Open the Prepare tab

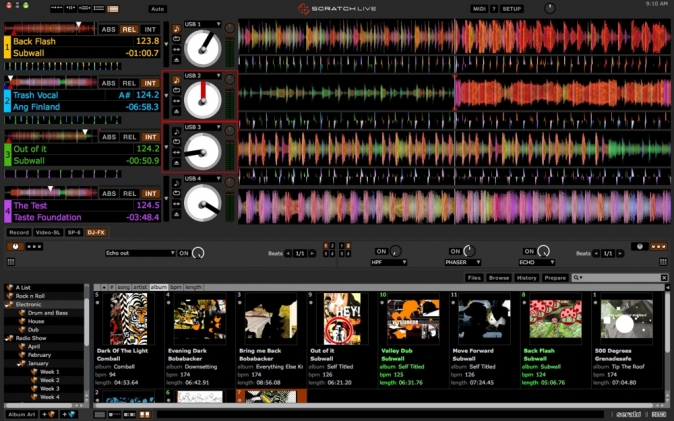point(555,278)
